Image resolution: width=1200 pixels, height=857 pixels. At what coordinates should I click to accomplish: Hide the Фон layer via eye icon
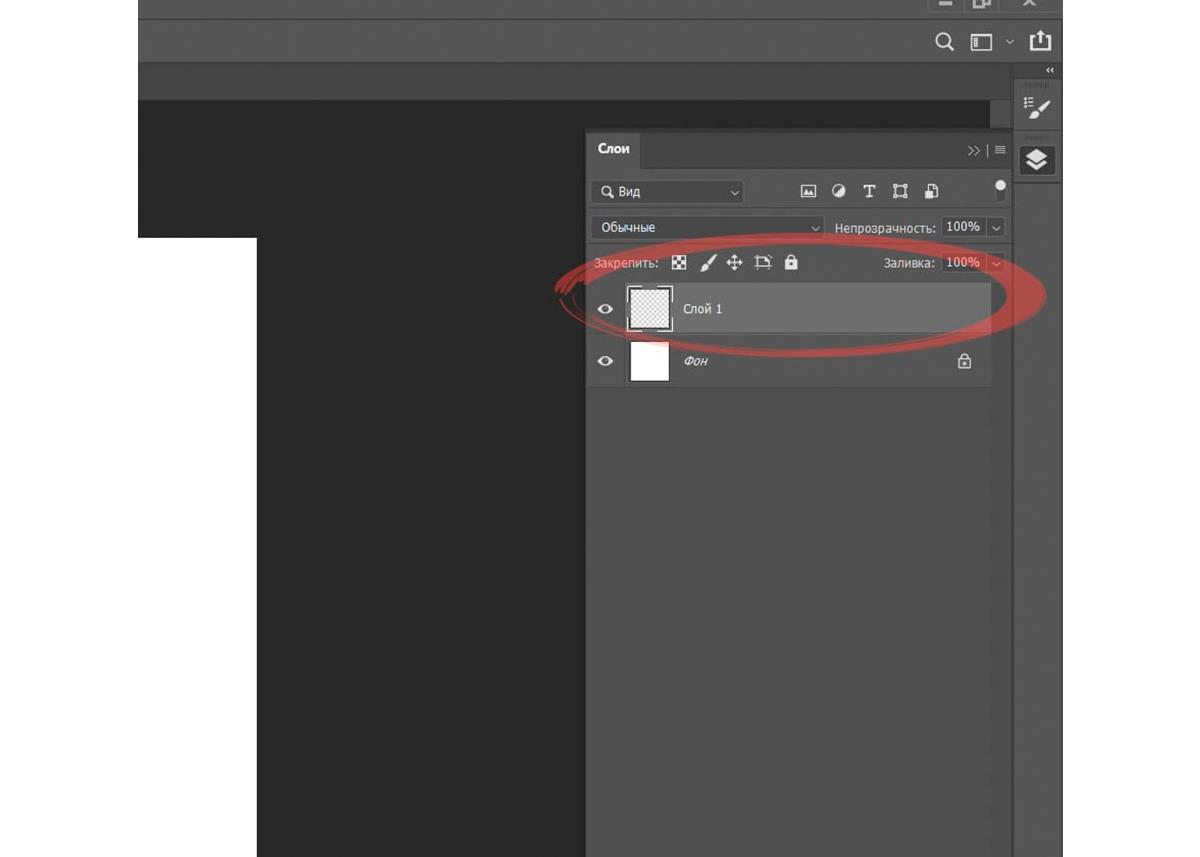(x=605, y=361)
